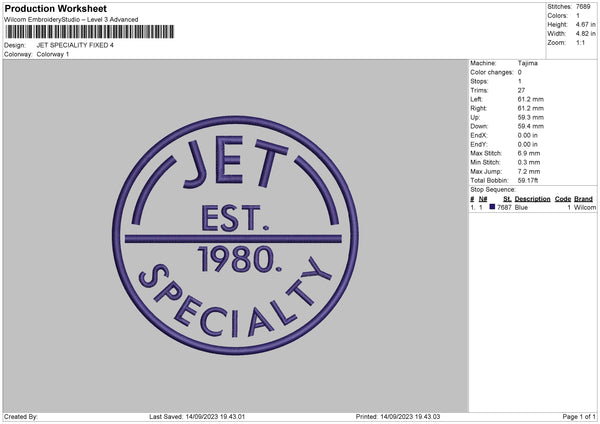Click the 'Printed: 14/09/2023 19.43.03' footer text
The image size is (600, 424).
coord(398,416)
